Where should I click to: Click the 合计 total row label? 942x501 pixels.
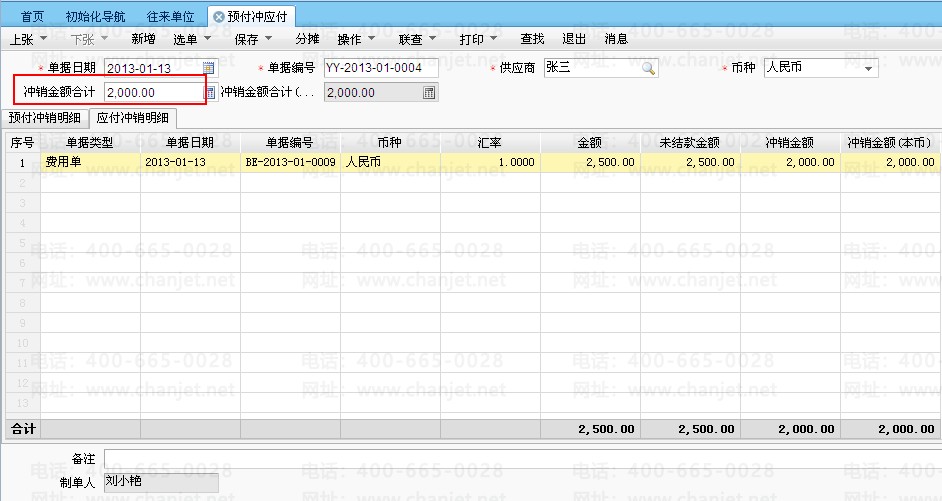(x=23, y=429)
